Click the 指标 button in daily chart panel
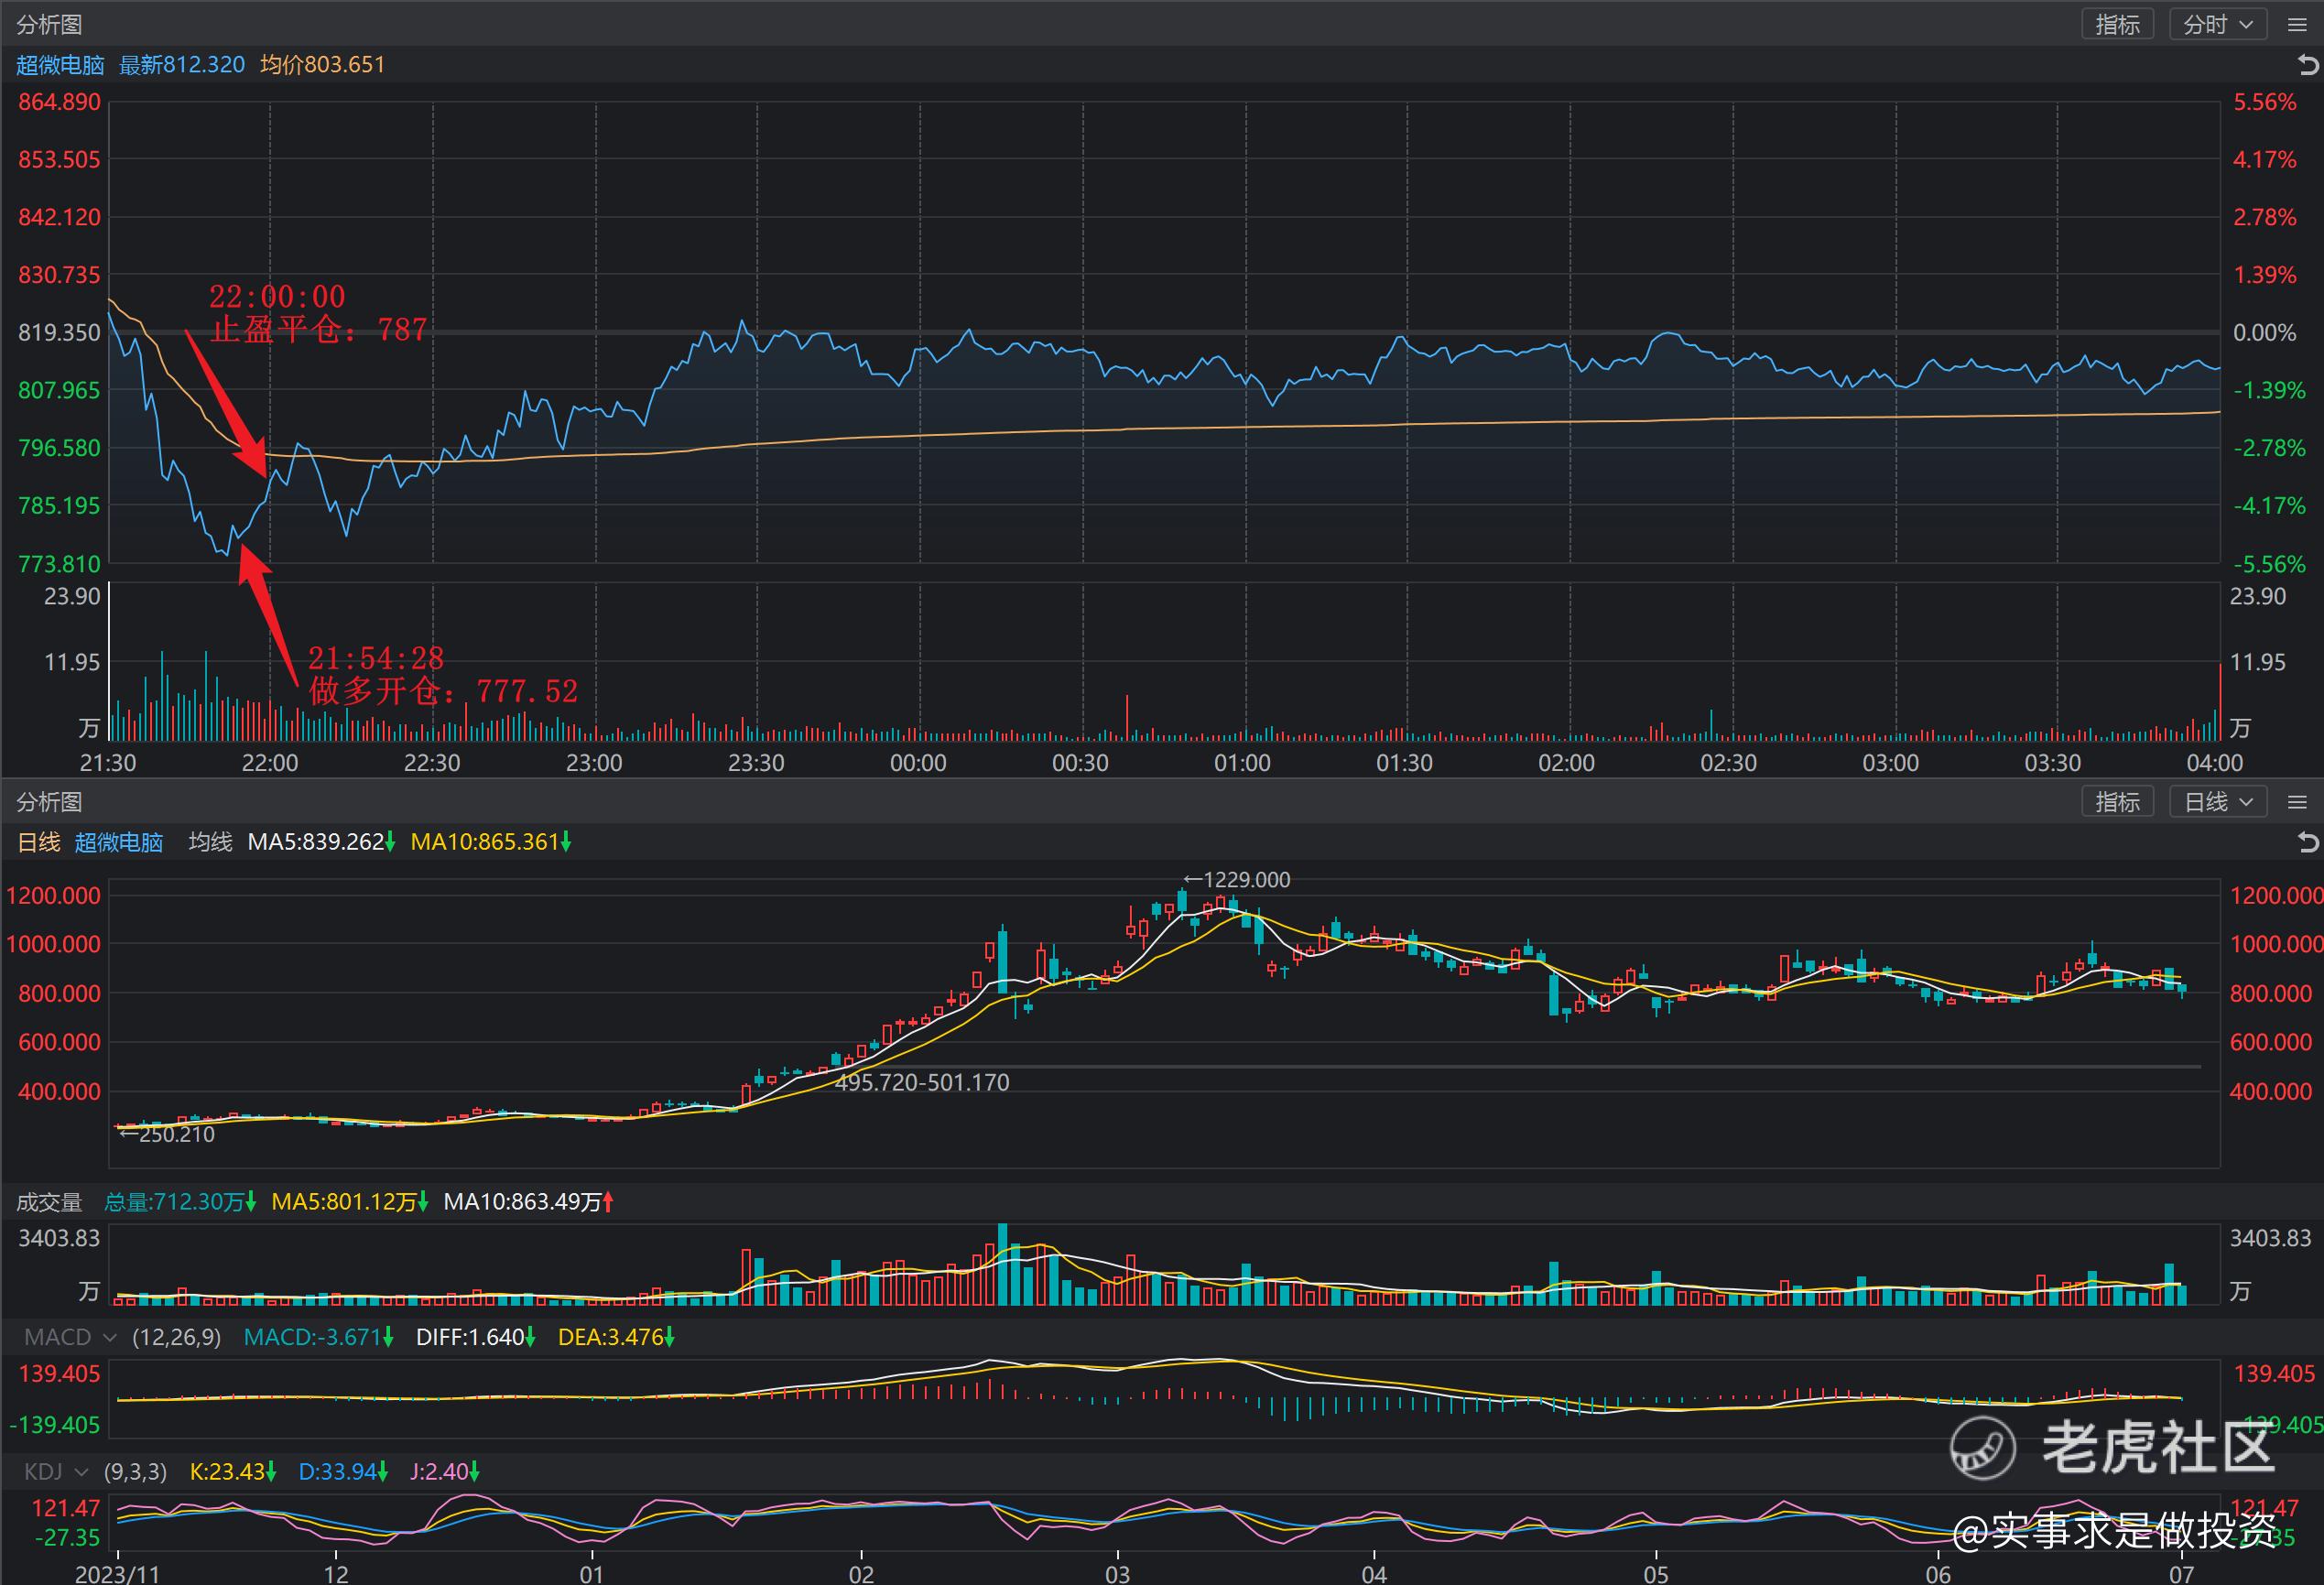Viewport: 2324px width, 1585px height. pyautogui.click(x=2117, y=801)
